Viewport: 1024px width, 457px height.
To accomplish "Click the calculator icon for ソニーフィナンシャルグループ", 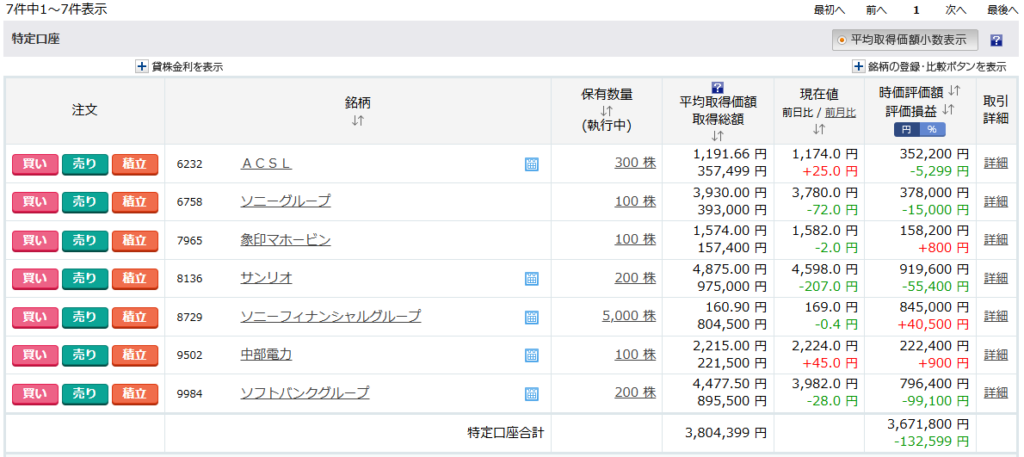I will (532, 317).
